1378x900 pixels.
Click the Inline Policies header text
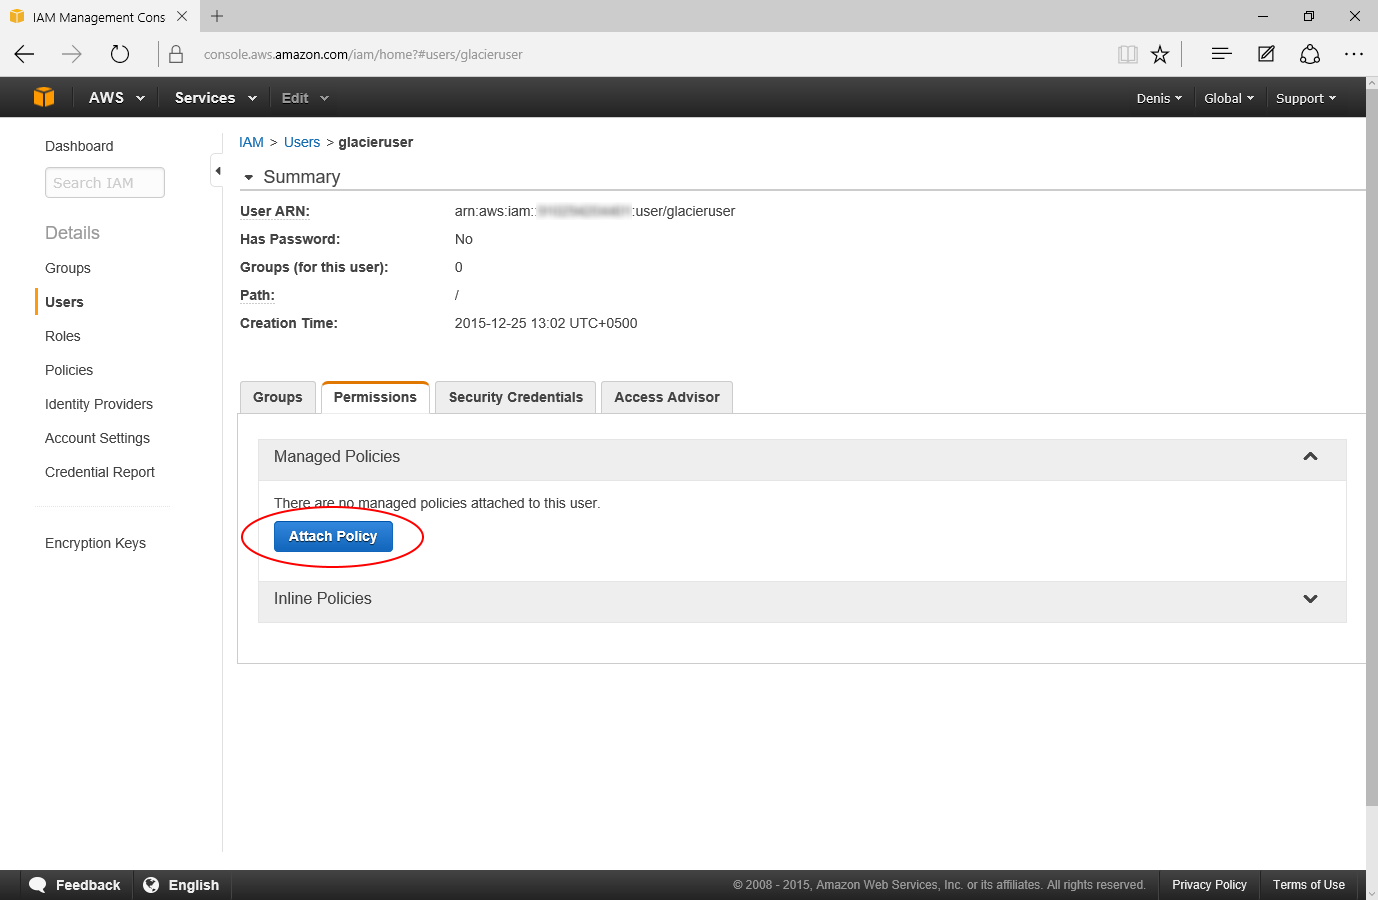click(323, 598)
